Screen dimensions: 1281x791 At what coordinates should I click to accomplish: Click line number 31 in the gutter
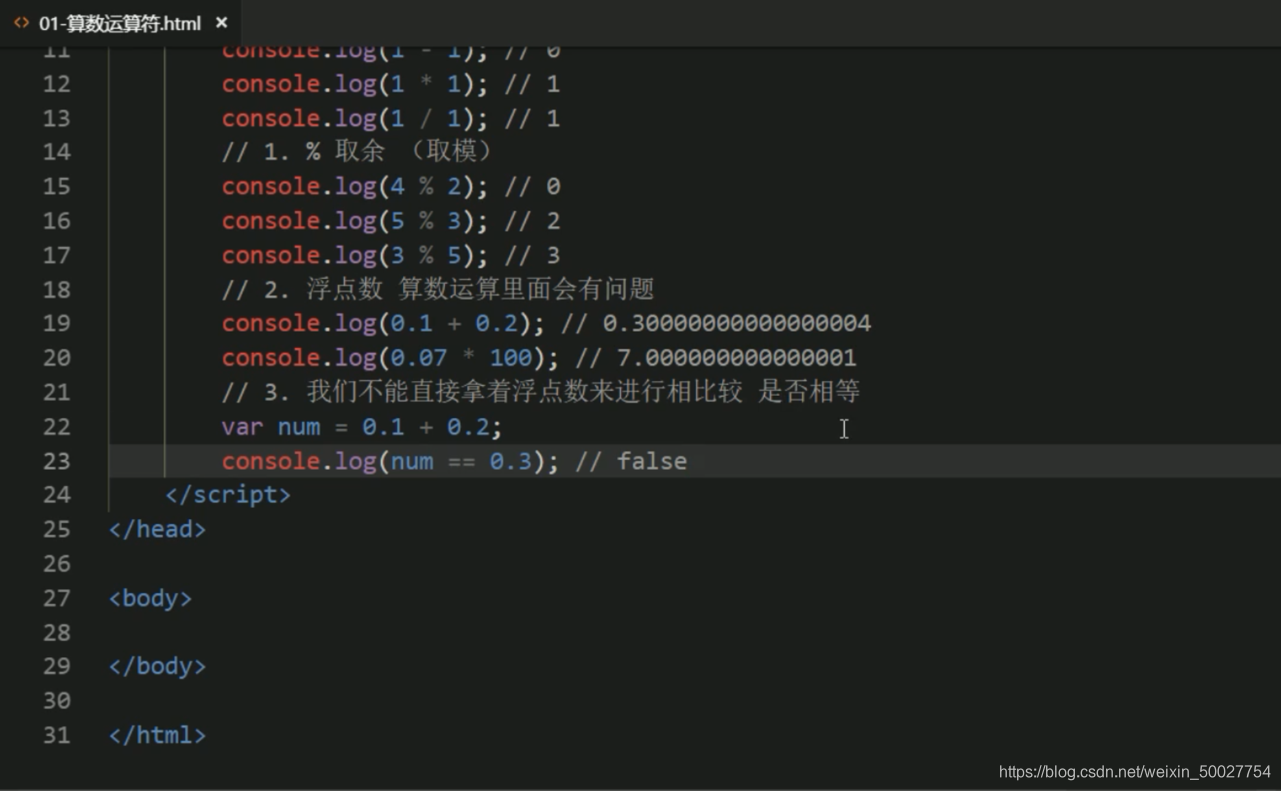click(x=57, y=735)
